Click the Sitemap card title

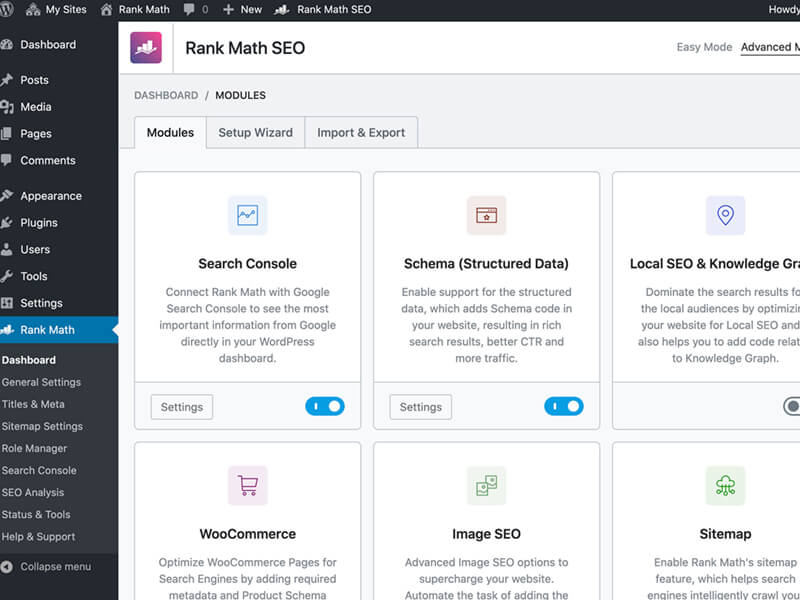tap(725, 534)
